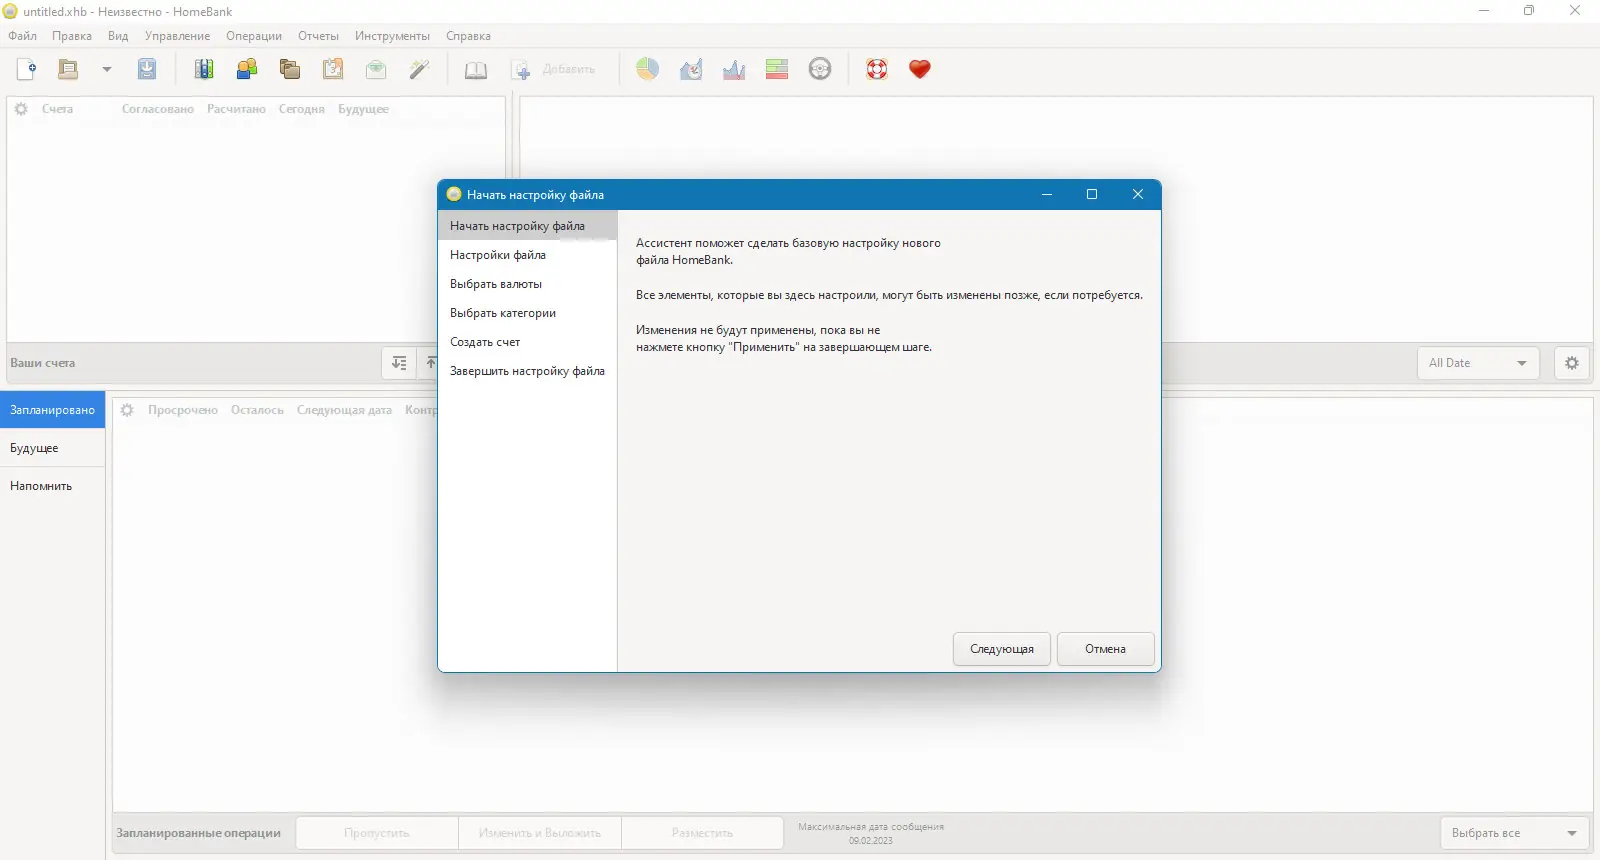This screenshot has height=860, width=1600.
Task: Select the 'Выбрать категории' step
Action: 528,313
